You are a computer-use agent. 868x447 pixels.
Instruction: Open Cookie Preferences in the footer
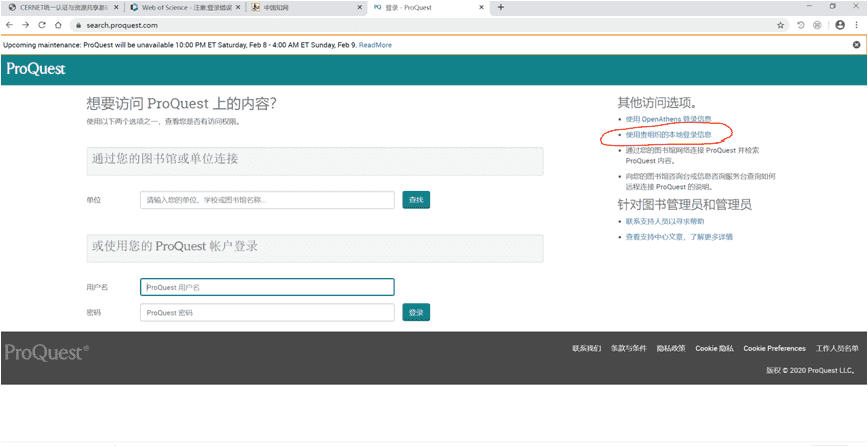(x=774, y=348)
